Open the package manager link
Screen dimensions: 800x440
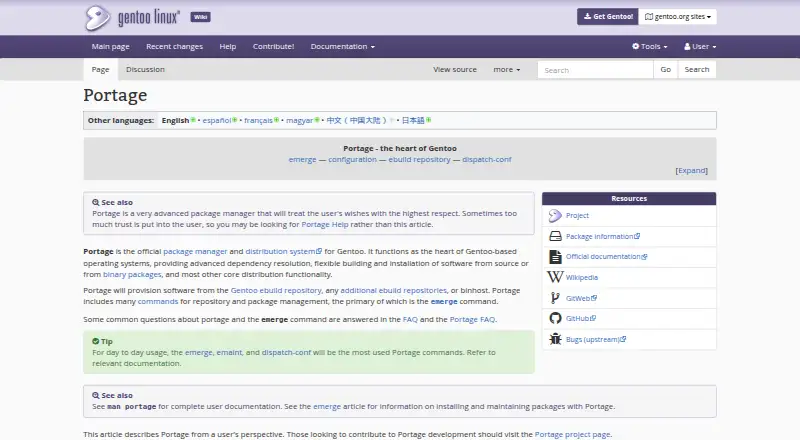pyautogui.click(x=195, y=251)
